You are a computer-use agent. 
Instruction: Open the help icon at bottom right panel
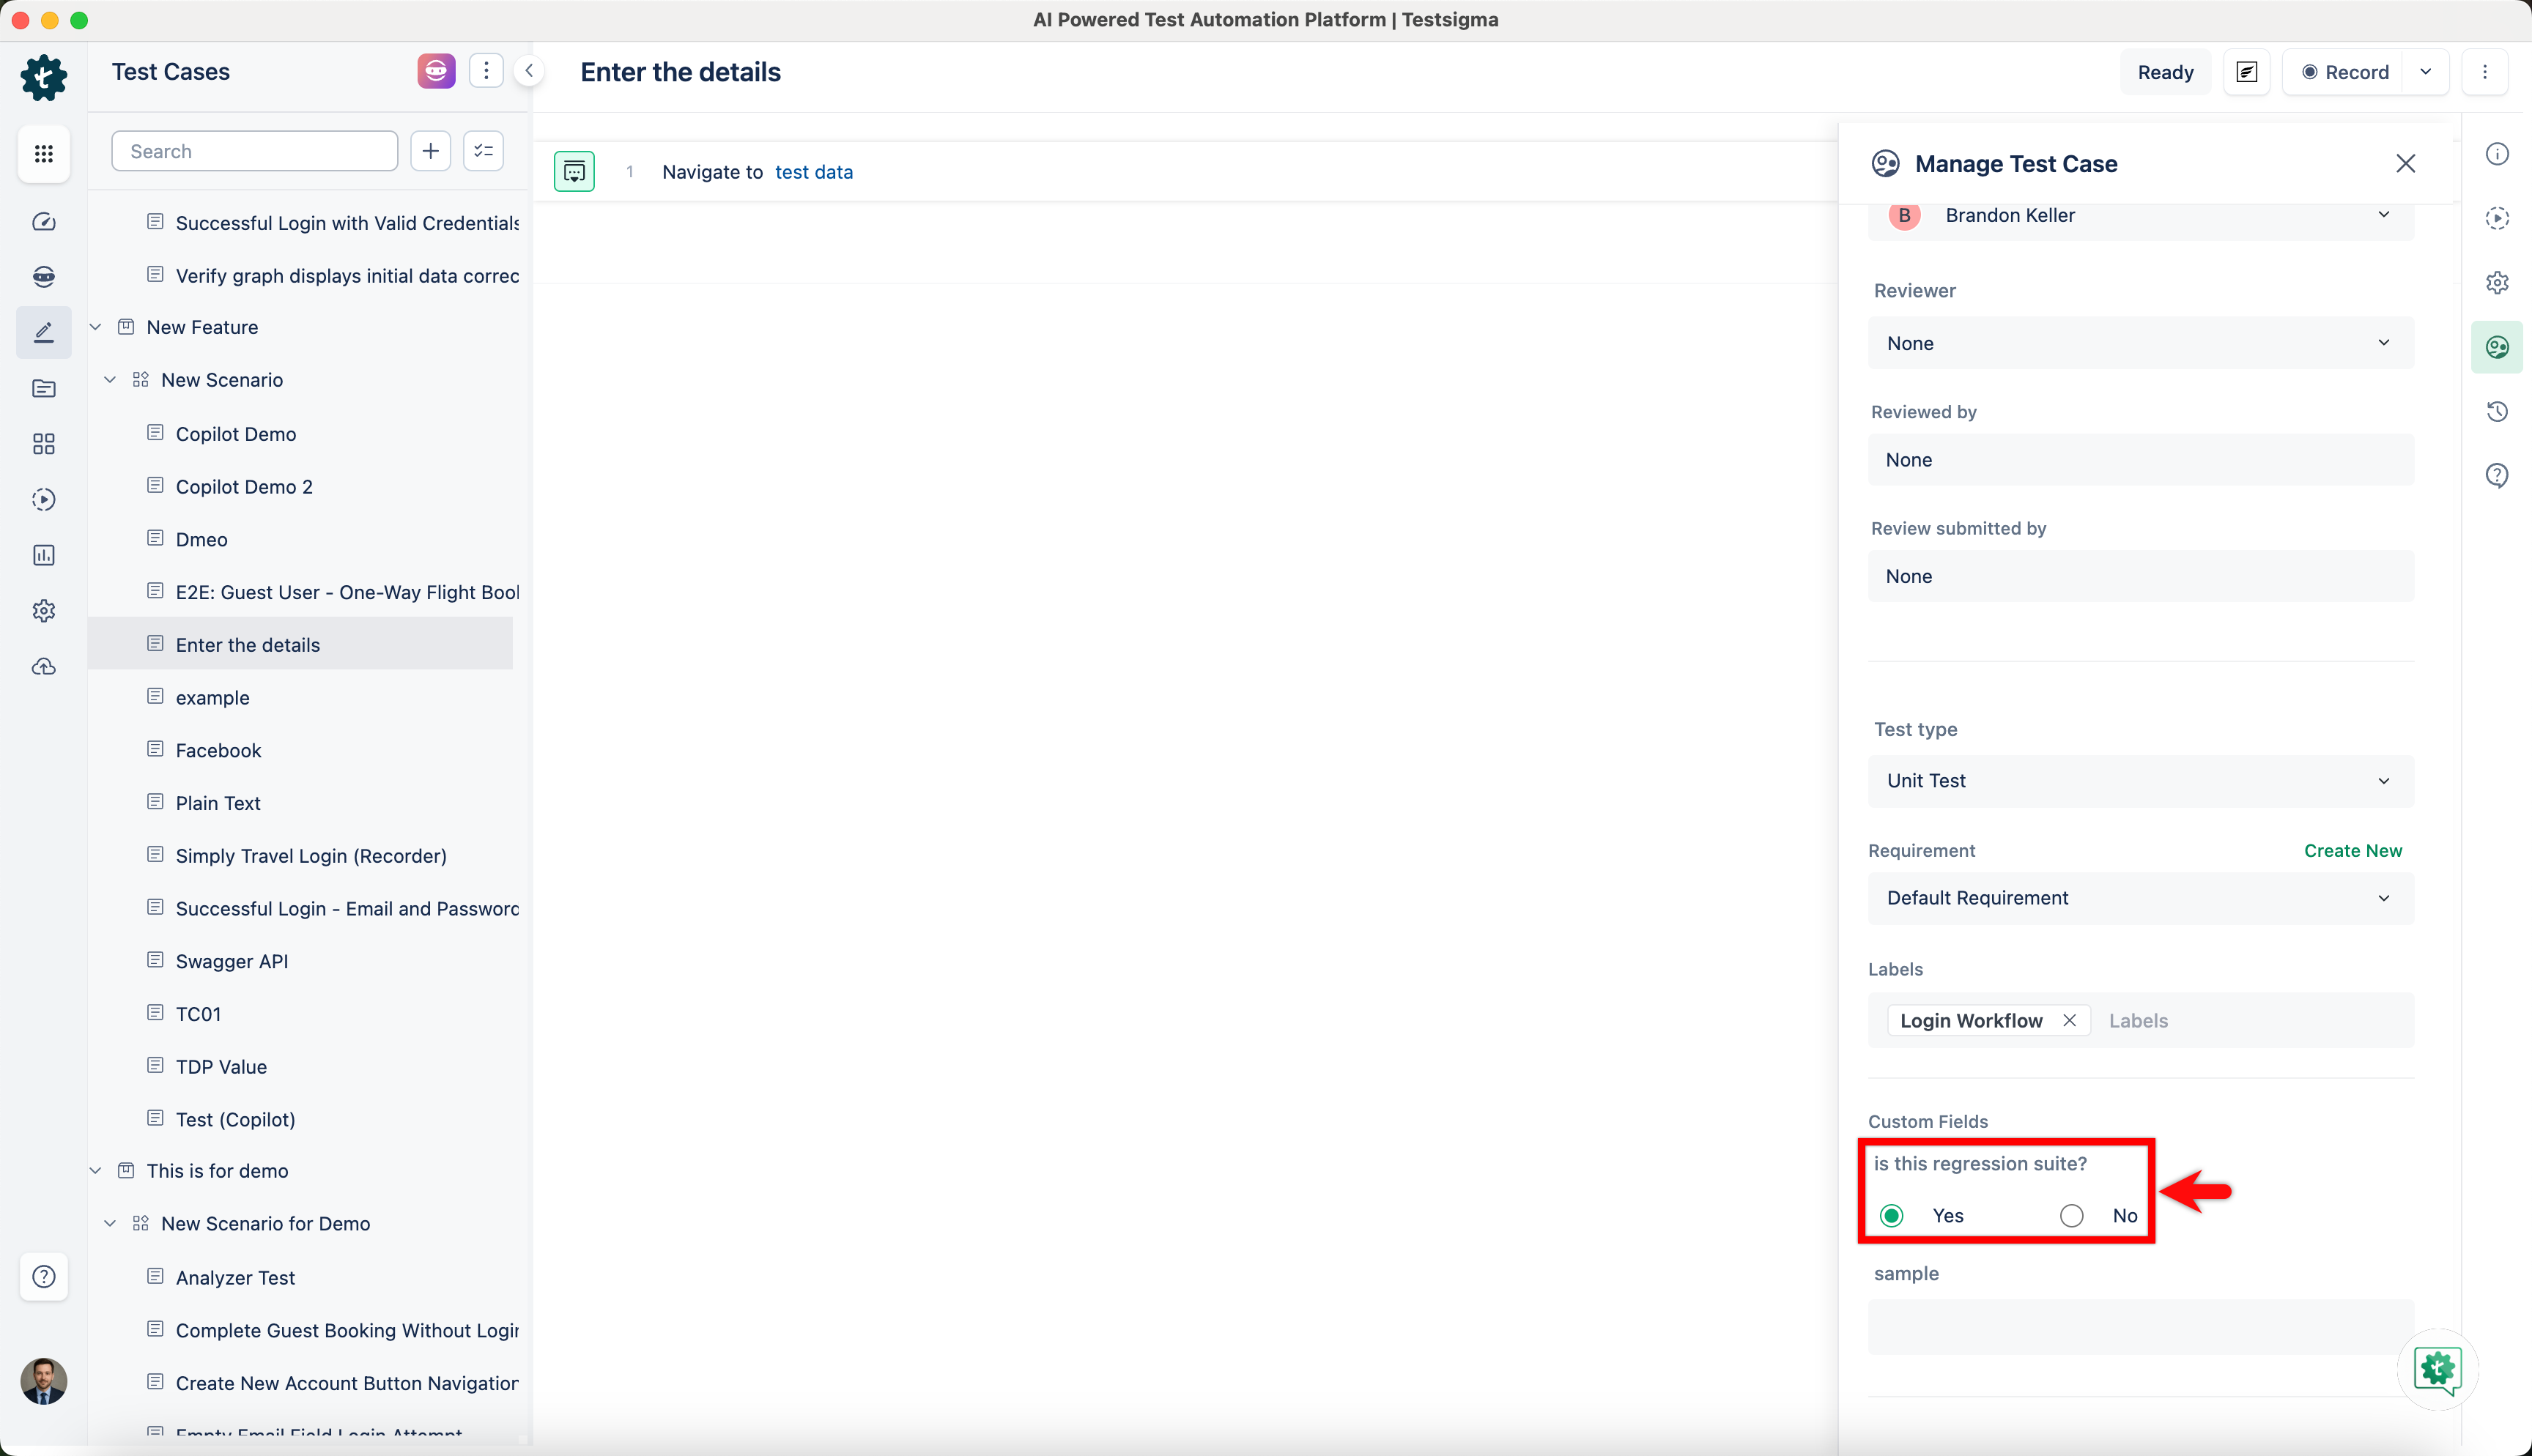tap(2497, 475)
